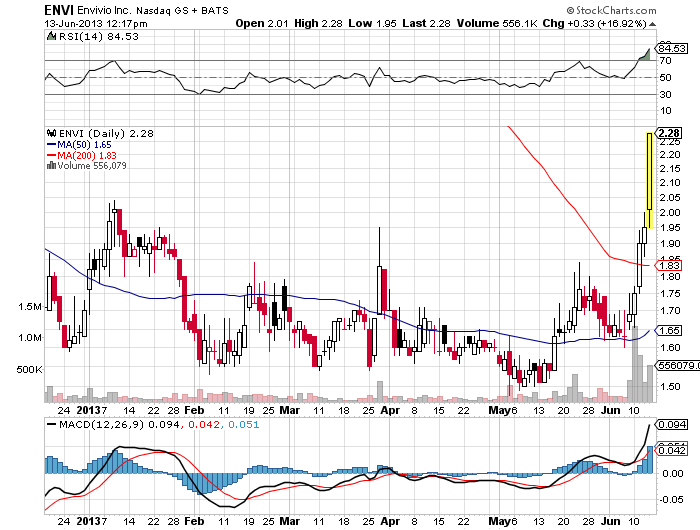The image size is (700, 530).
Task: Click the 0.00 zero line label on MACD axis
Action: [672, 473]
